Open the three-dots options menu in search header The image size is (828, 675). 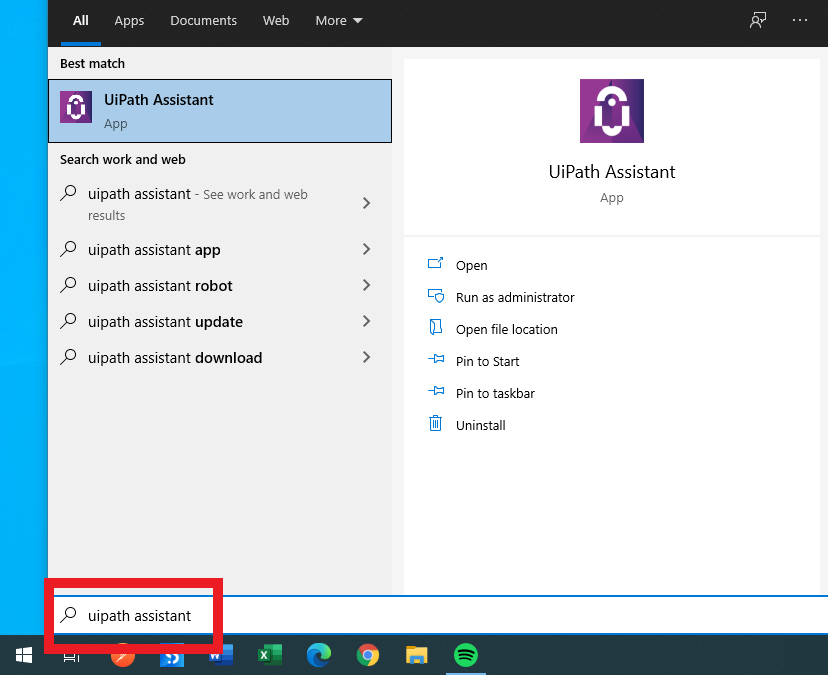point(799,20)
